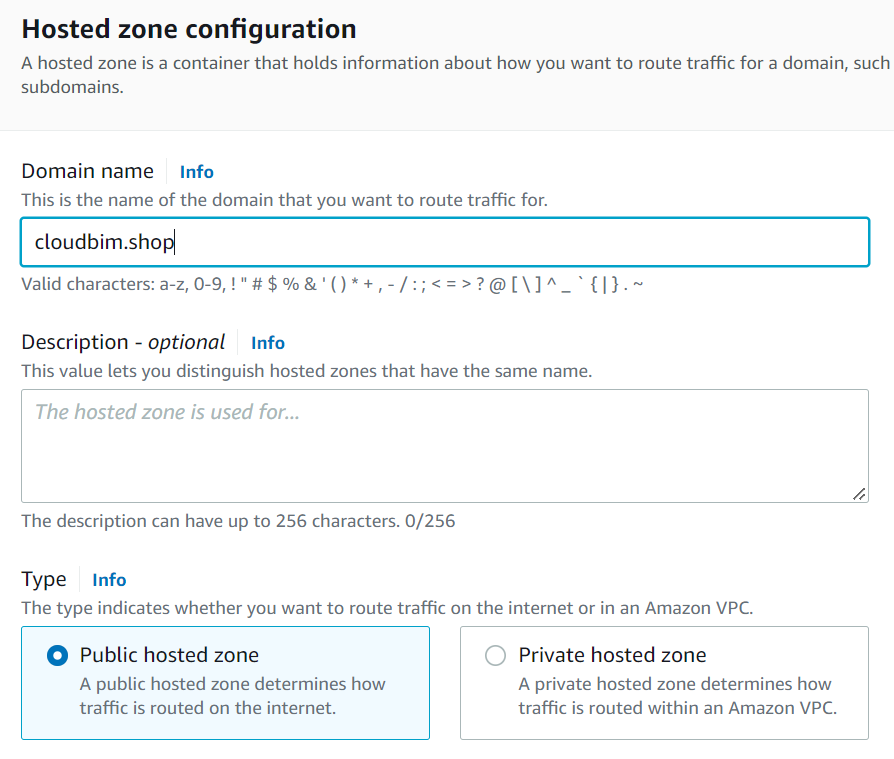Select the Public hosted zone radio button
This screenshot has width=894, height=759.
[x=58, y=656]
